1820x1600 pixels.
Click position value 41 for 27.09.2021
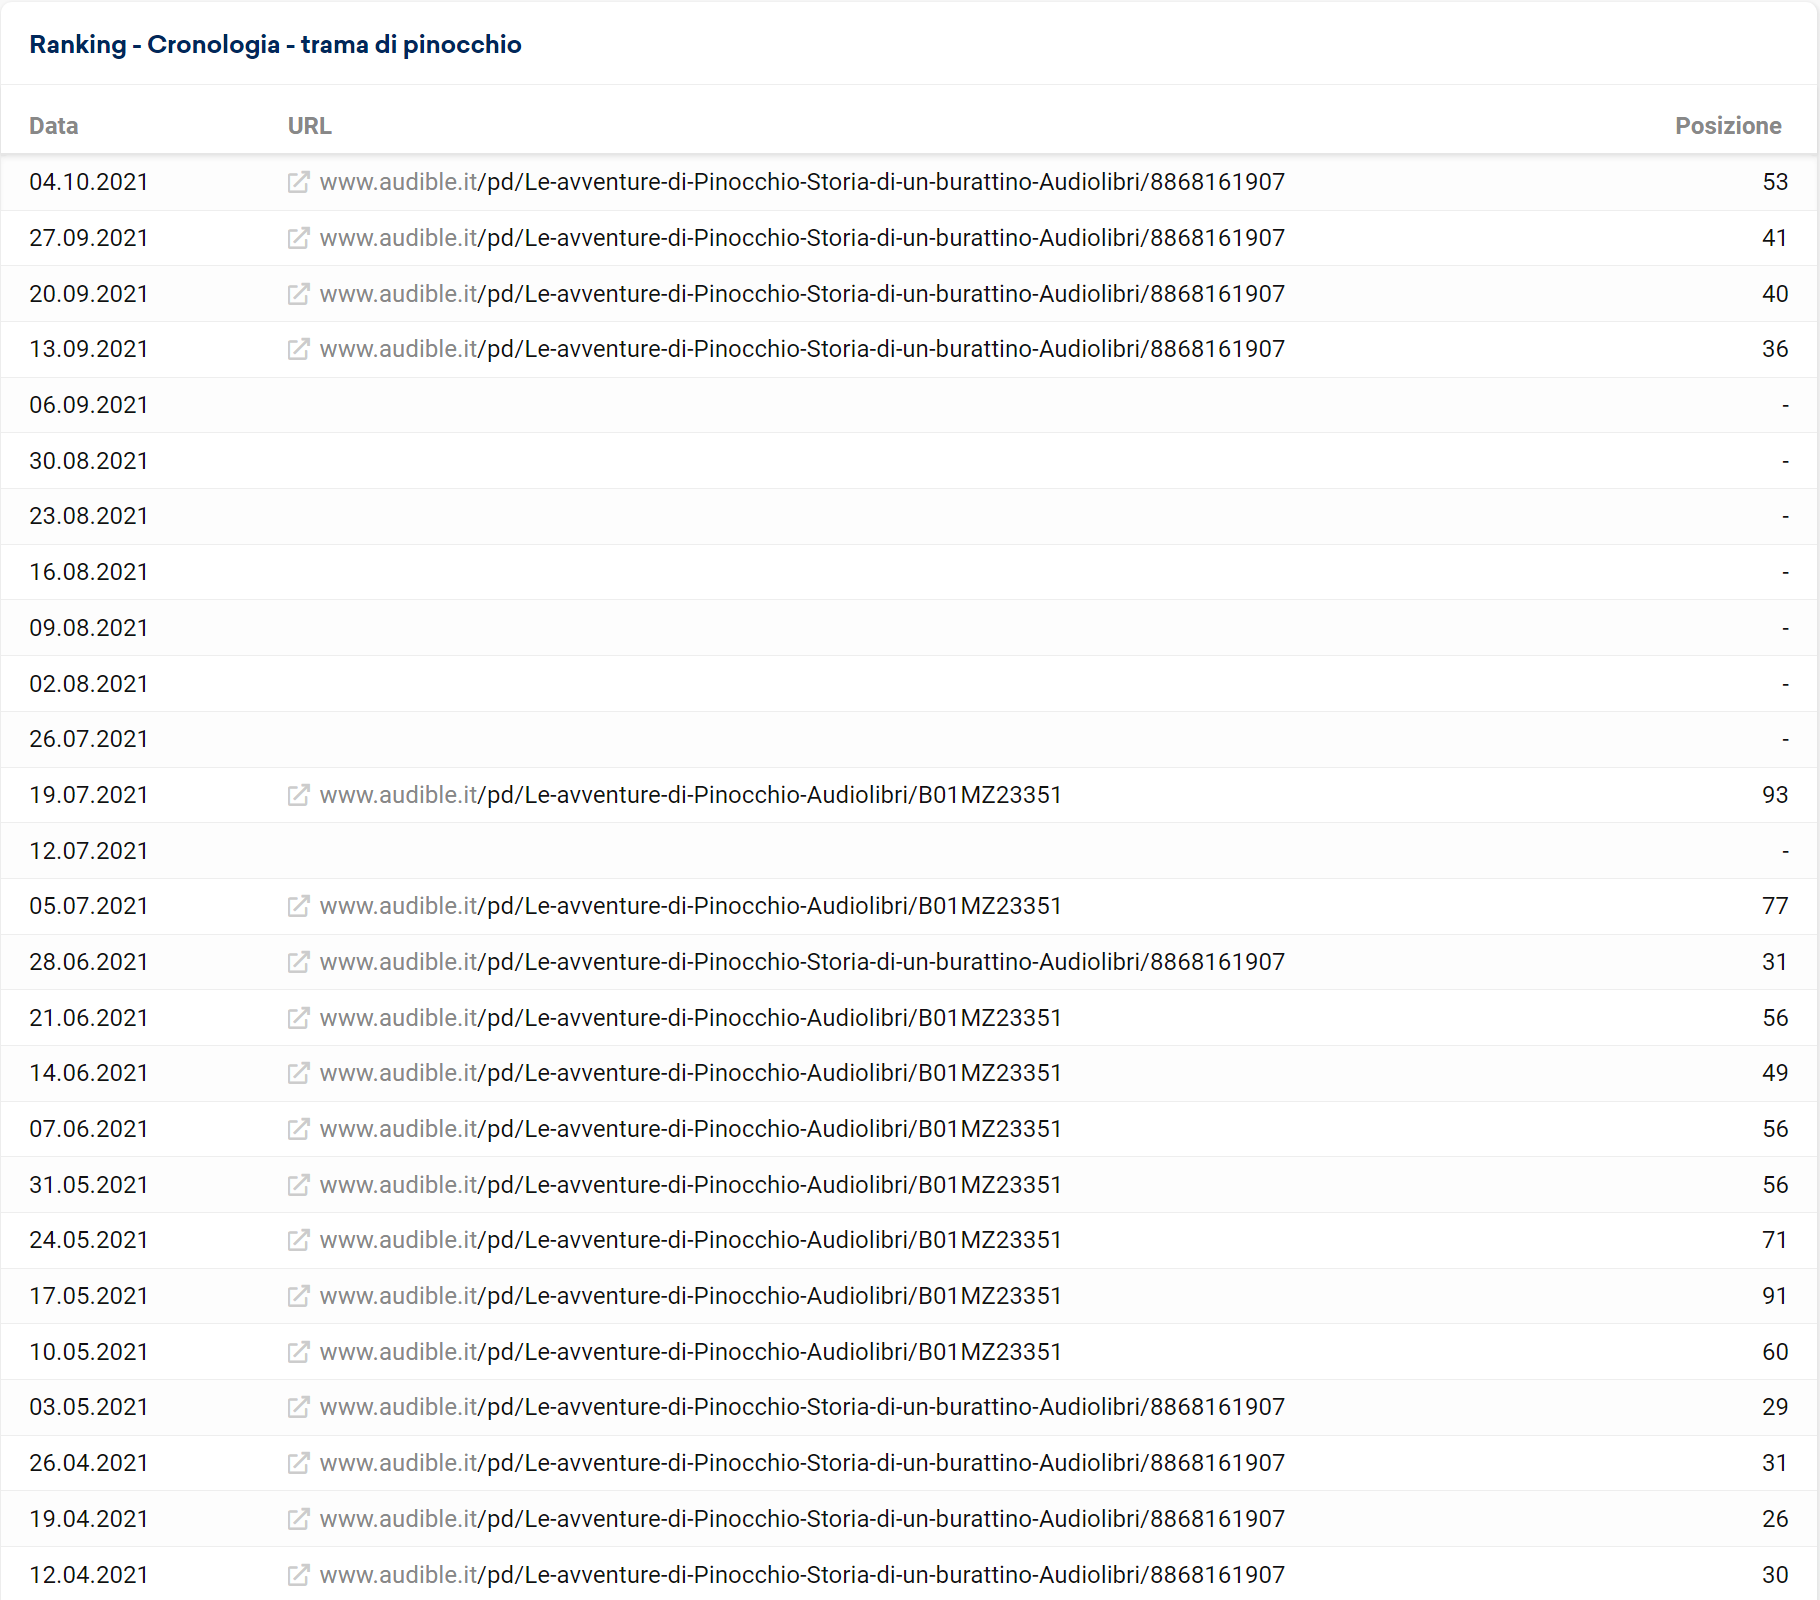(x=1775, y=238)
